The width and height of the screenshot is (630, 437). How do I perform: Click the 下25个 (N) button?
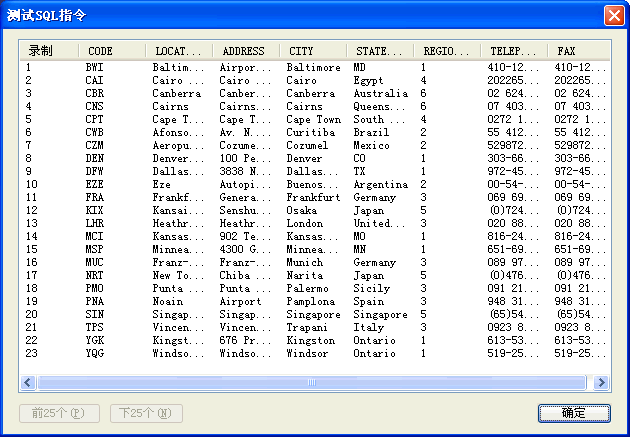pyautogui.click(x=146, y=413)
